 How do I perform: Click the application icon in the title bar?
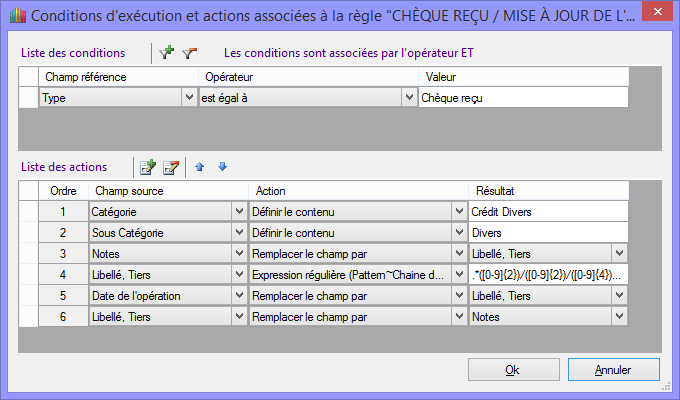click(14, 14)
